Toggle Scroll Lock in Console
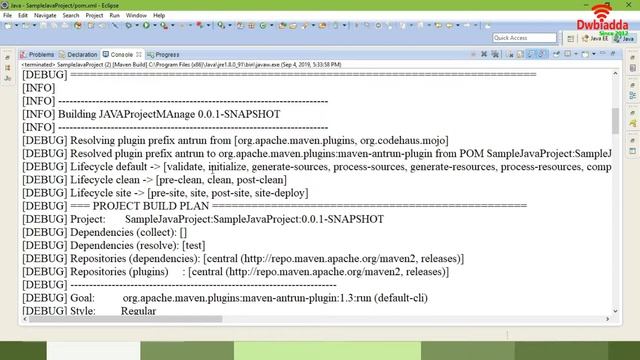Screen dimensions: 640x360 tap(520, 54)
